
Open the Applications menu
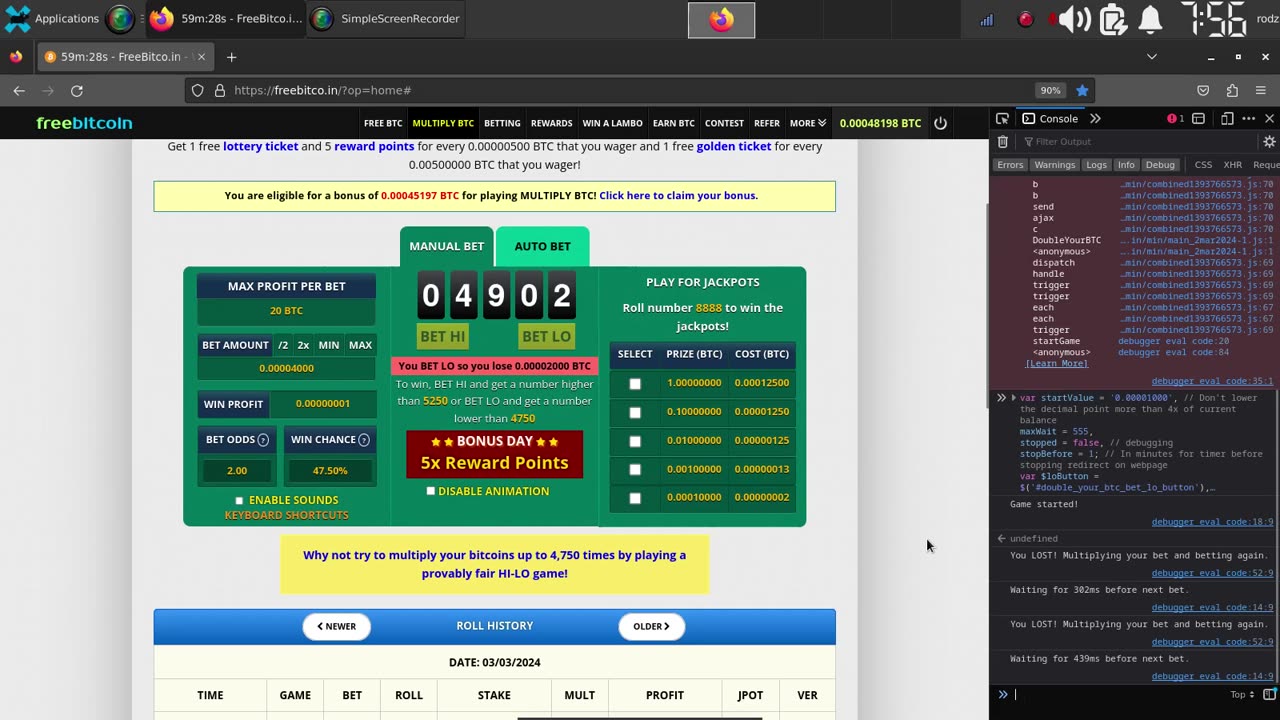pos(52,19)
